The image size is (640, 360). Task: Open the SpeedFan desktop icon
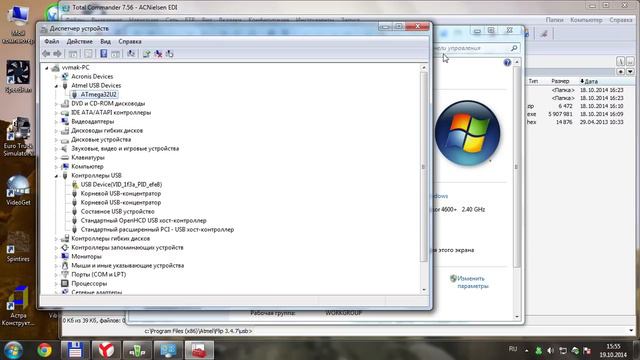[18, 76]
